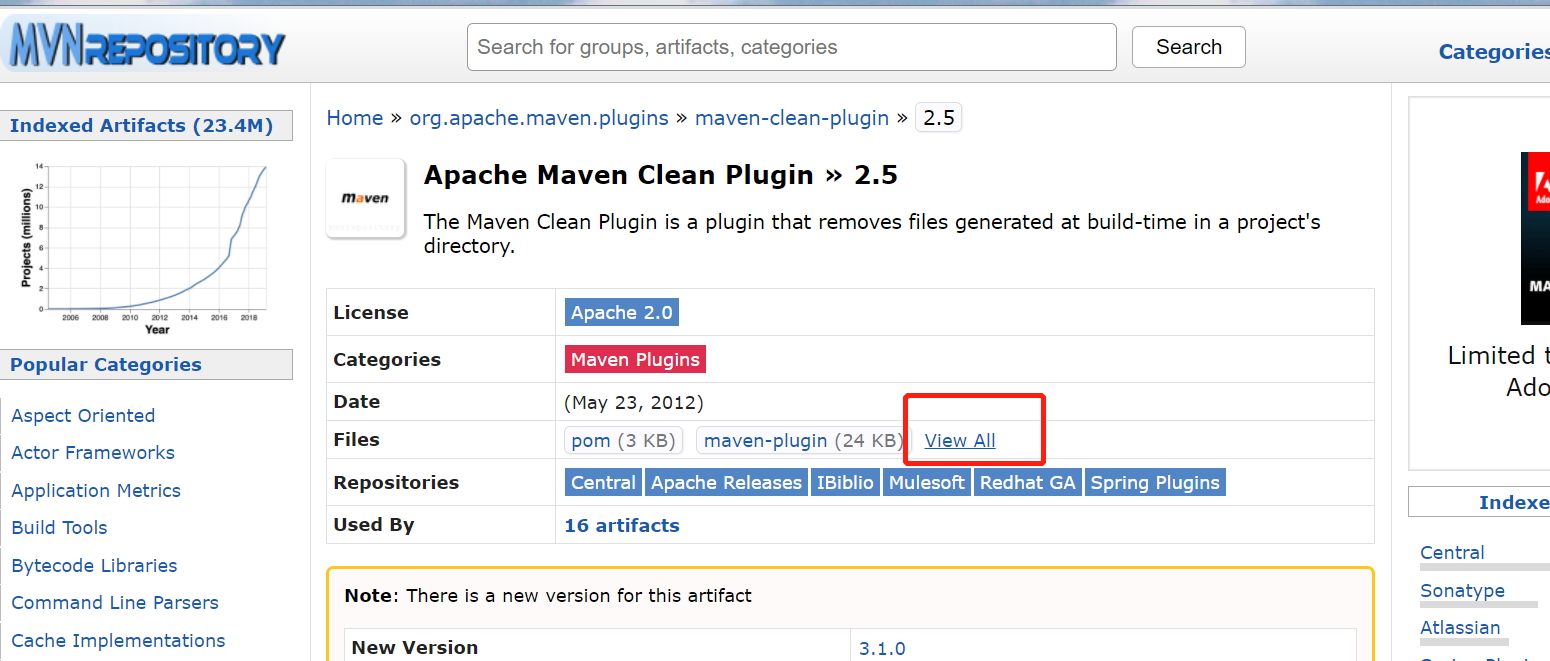Viewport: 1550px width, 661px height.
Task: Open Aspect Oriented category
Action: click(83, 416)
